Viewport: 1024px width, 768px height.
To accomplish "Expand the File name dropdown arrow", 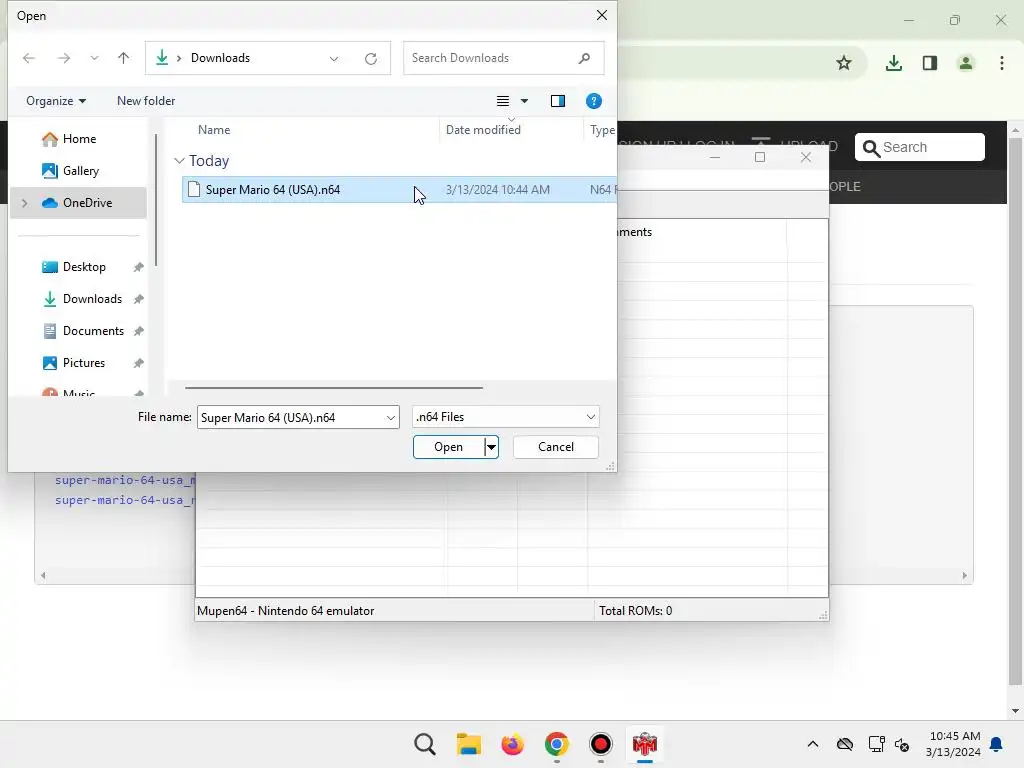I will (x=391, y=417).
